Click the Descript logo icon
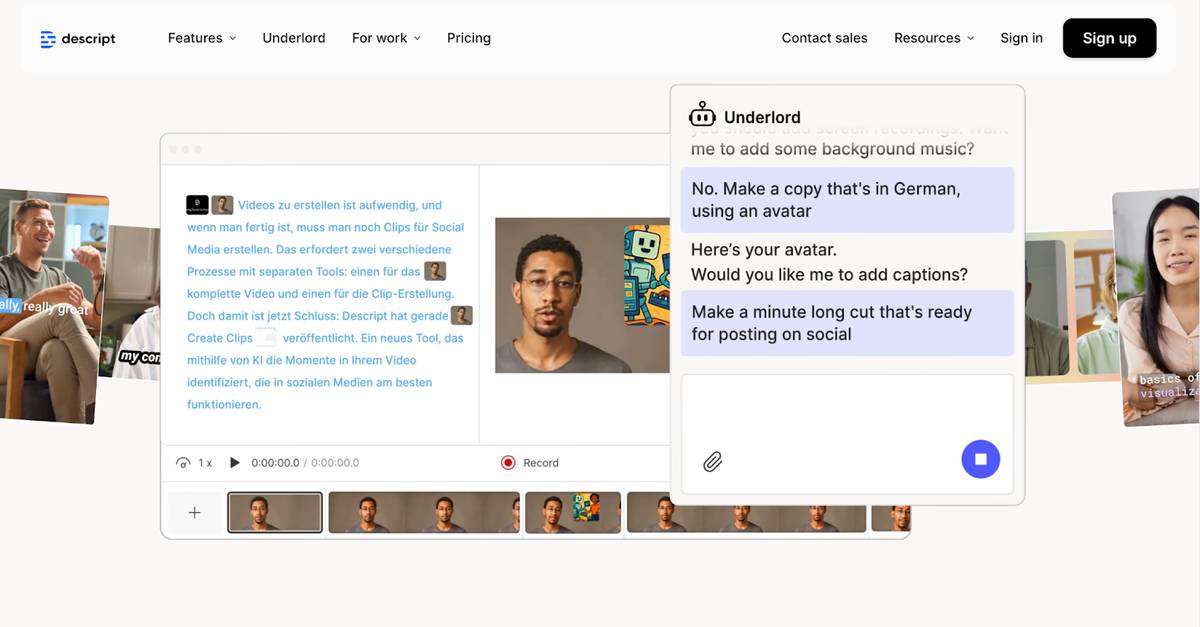Viewport: 1200px width, 627px height. tap(48, 39)
